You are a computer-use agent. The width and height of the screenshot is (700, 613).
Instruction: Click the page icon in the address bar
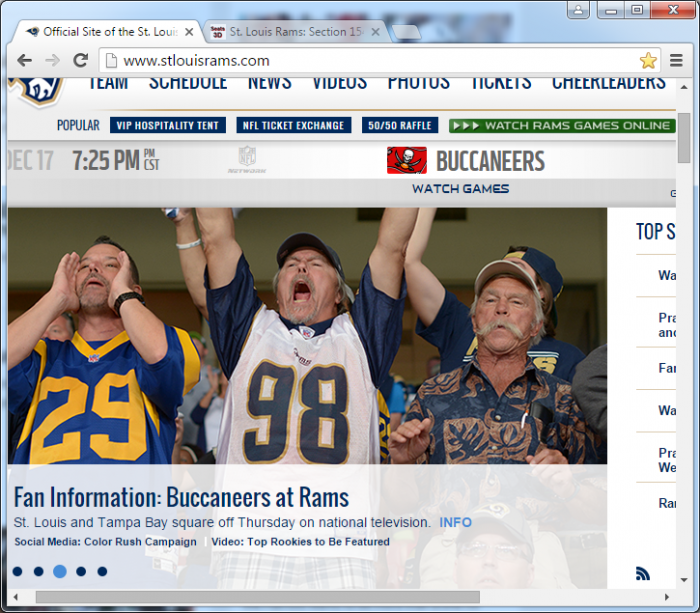click(111, 60)
